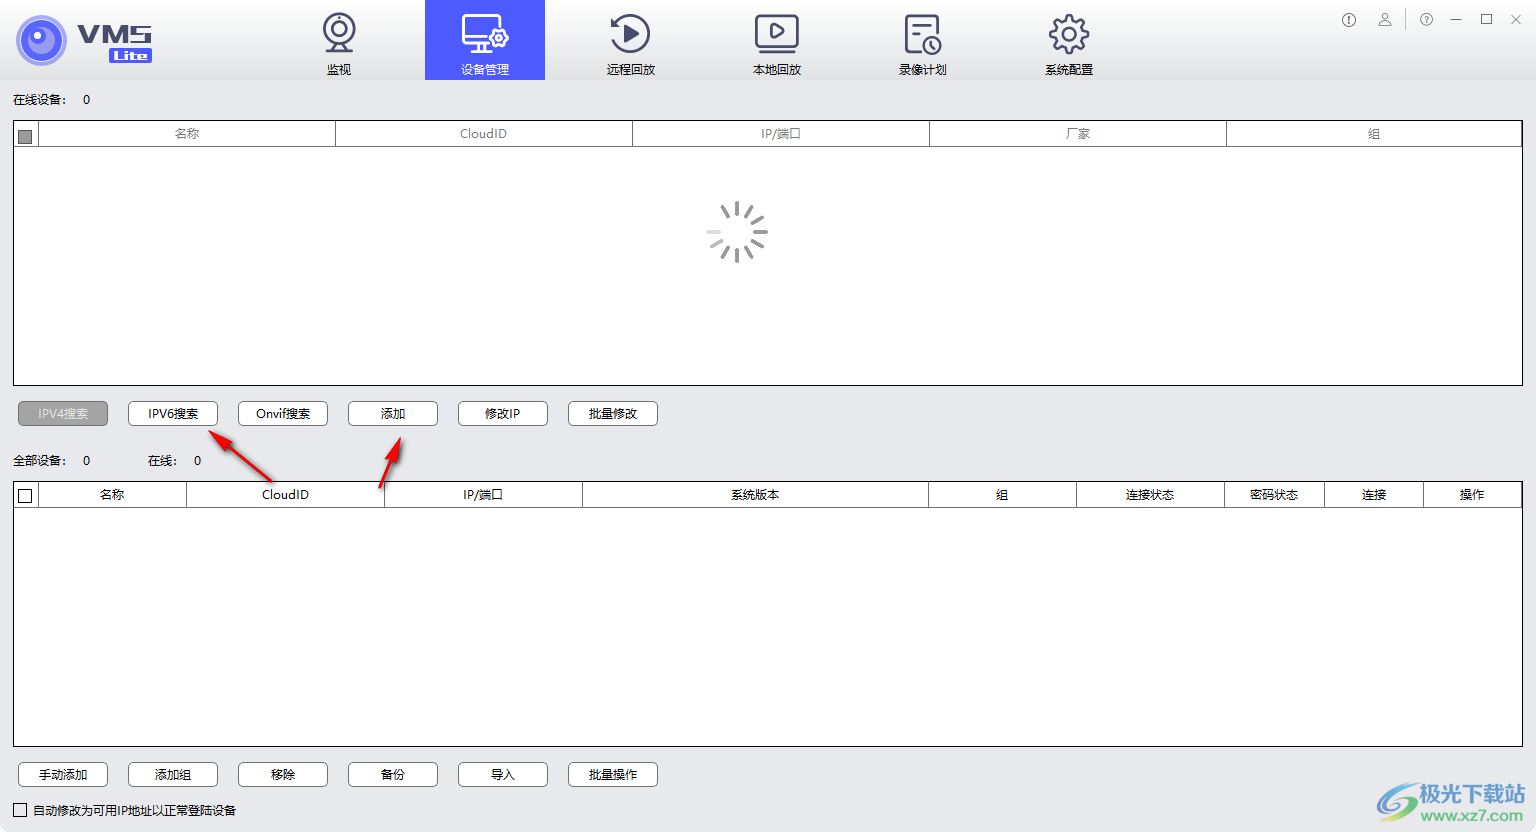The width and height of the screenshot is (1536, 832).
Task: Select the 远程回放 remote playback icon
Action: click(630, 34)
